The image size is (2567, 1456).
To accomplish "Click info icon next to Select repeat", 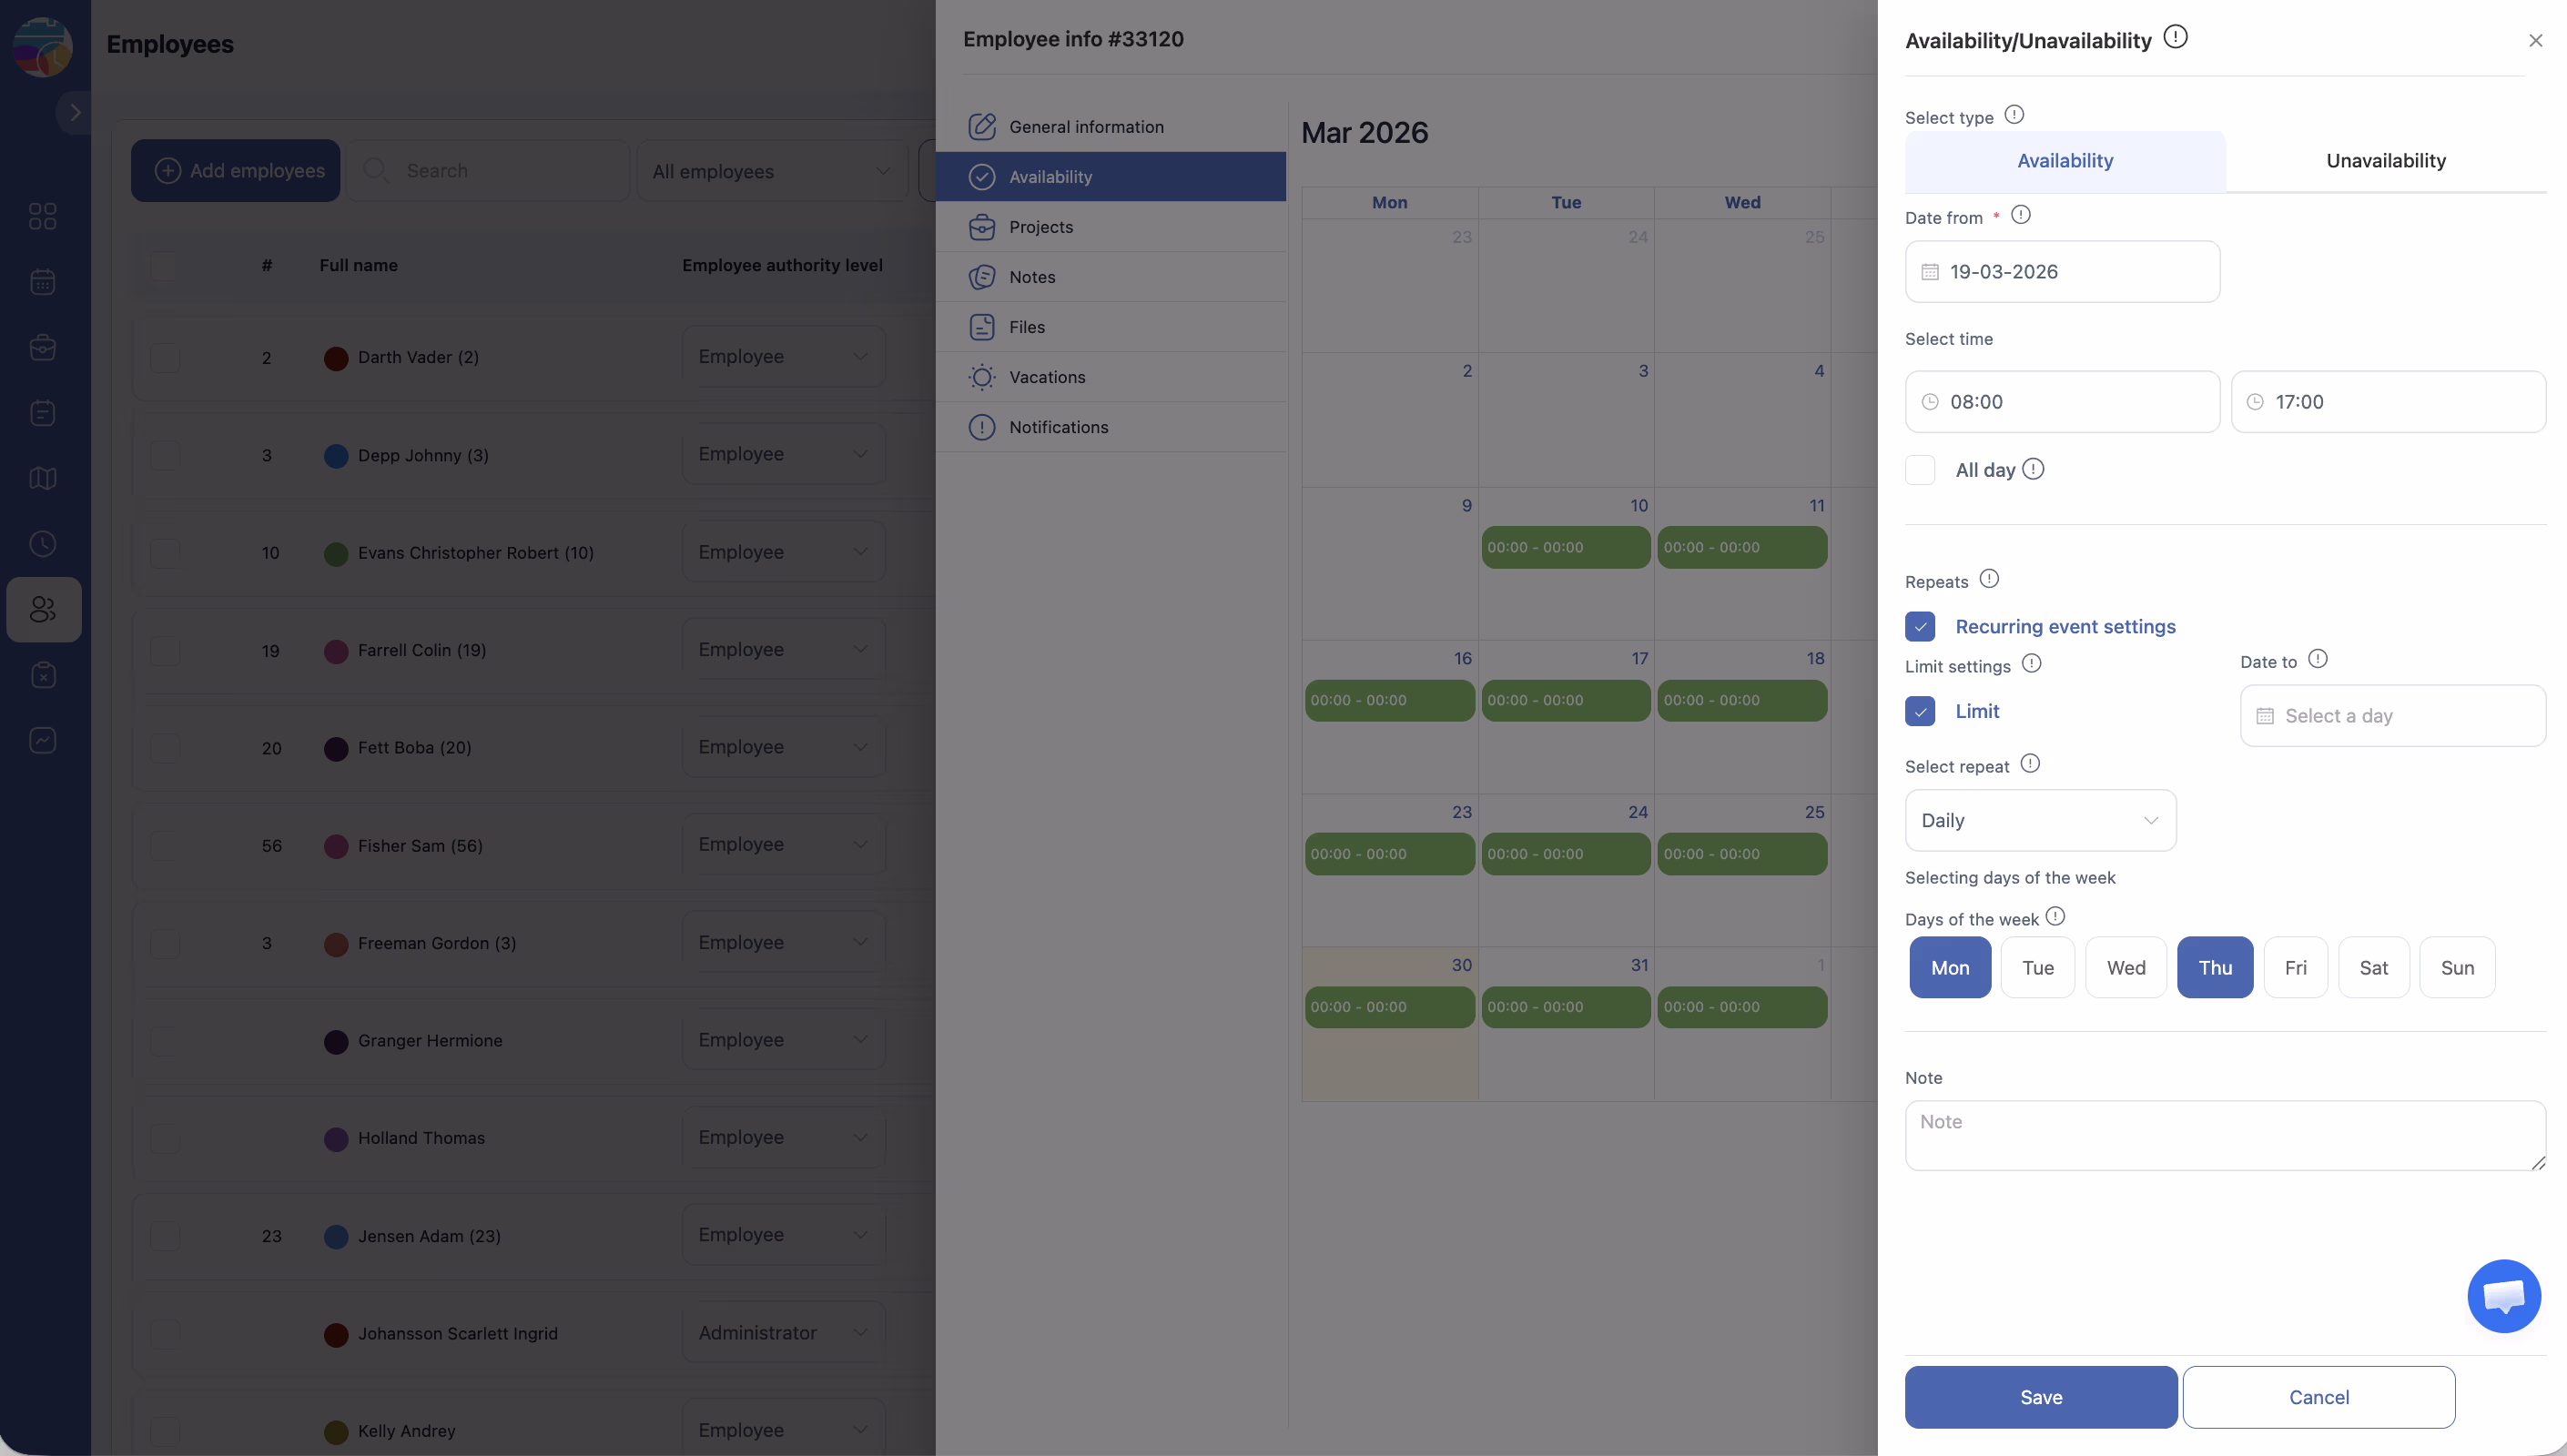I will (x=2030, y=764).
